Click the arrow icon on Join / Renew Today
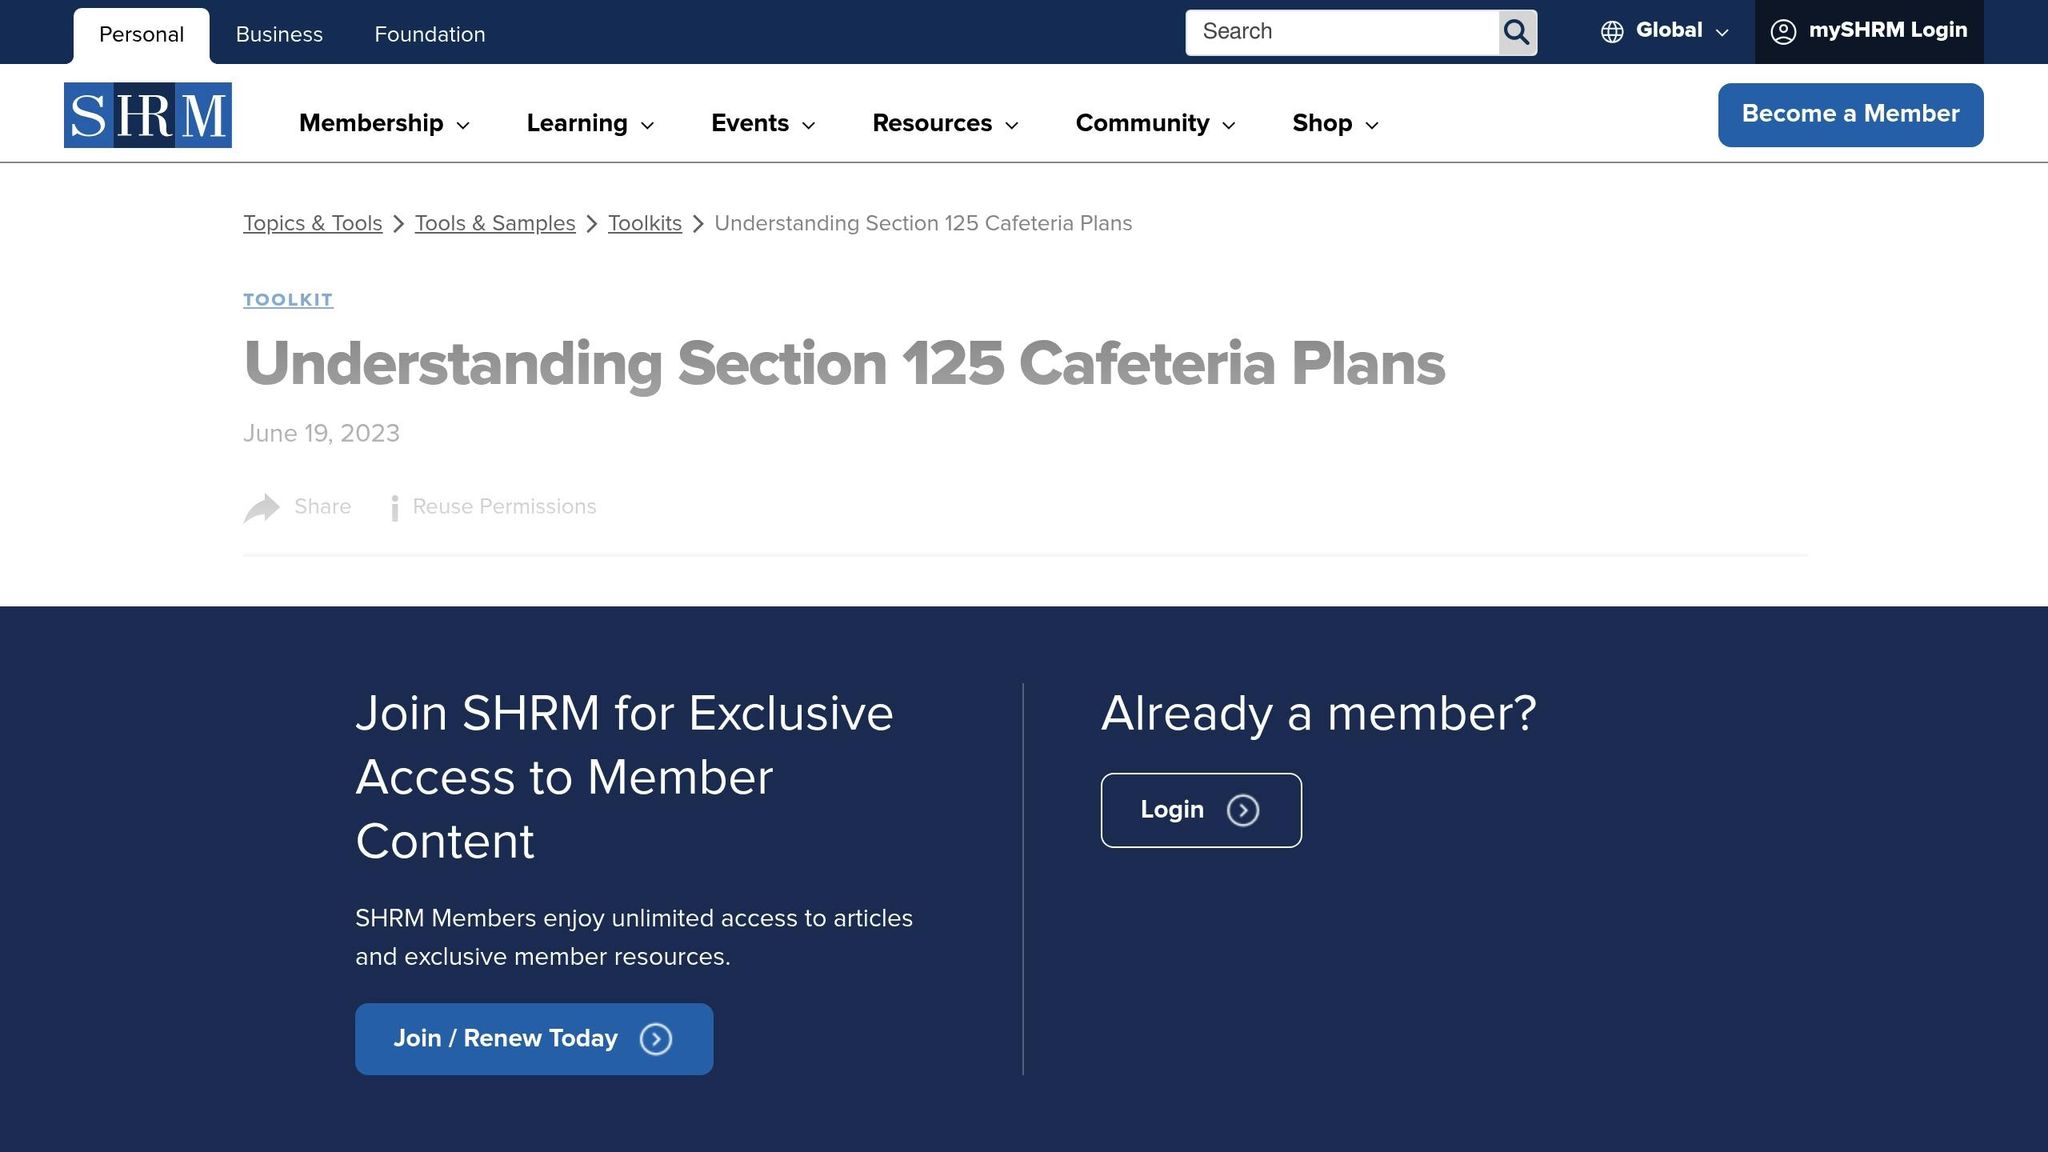 pyautogui.click(x=656, y=1039)
